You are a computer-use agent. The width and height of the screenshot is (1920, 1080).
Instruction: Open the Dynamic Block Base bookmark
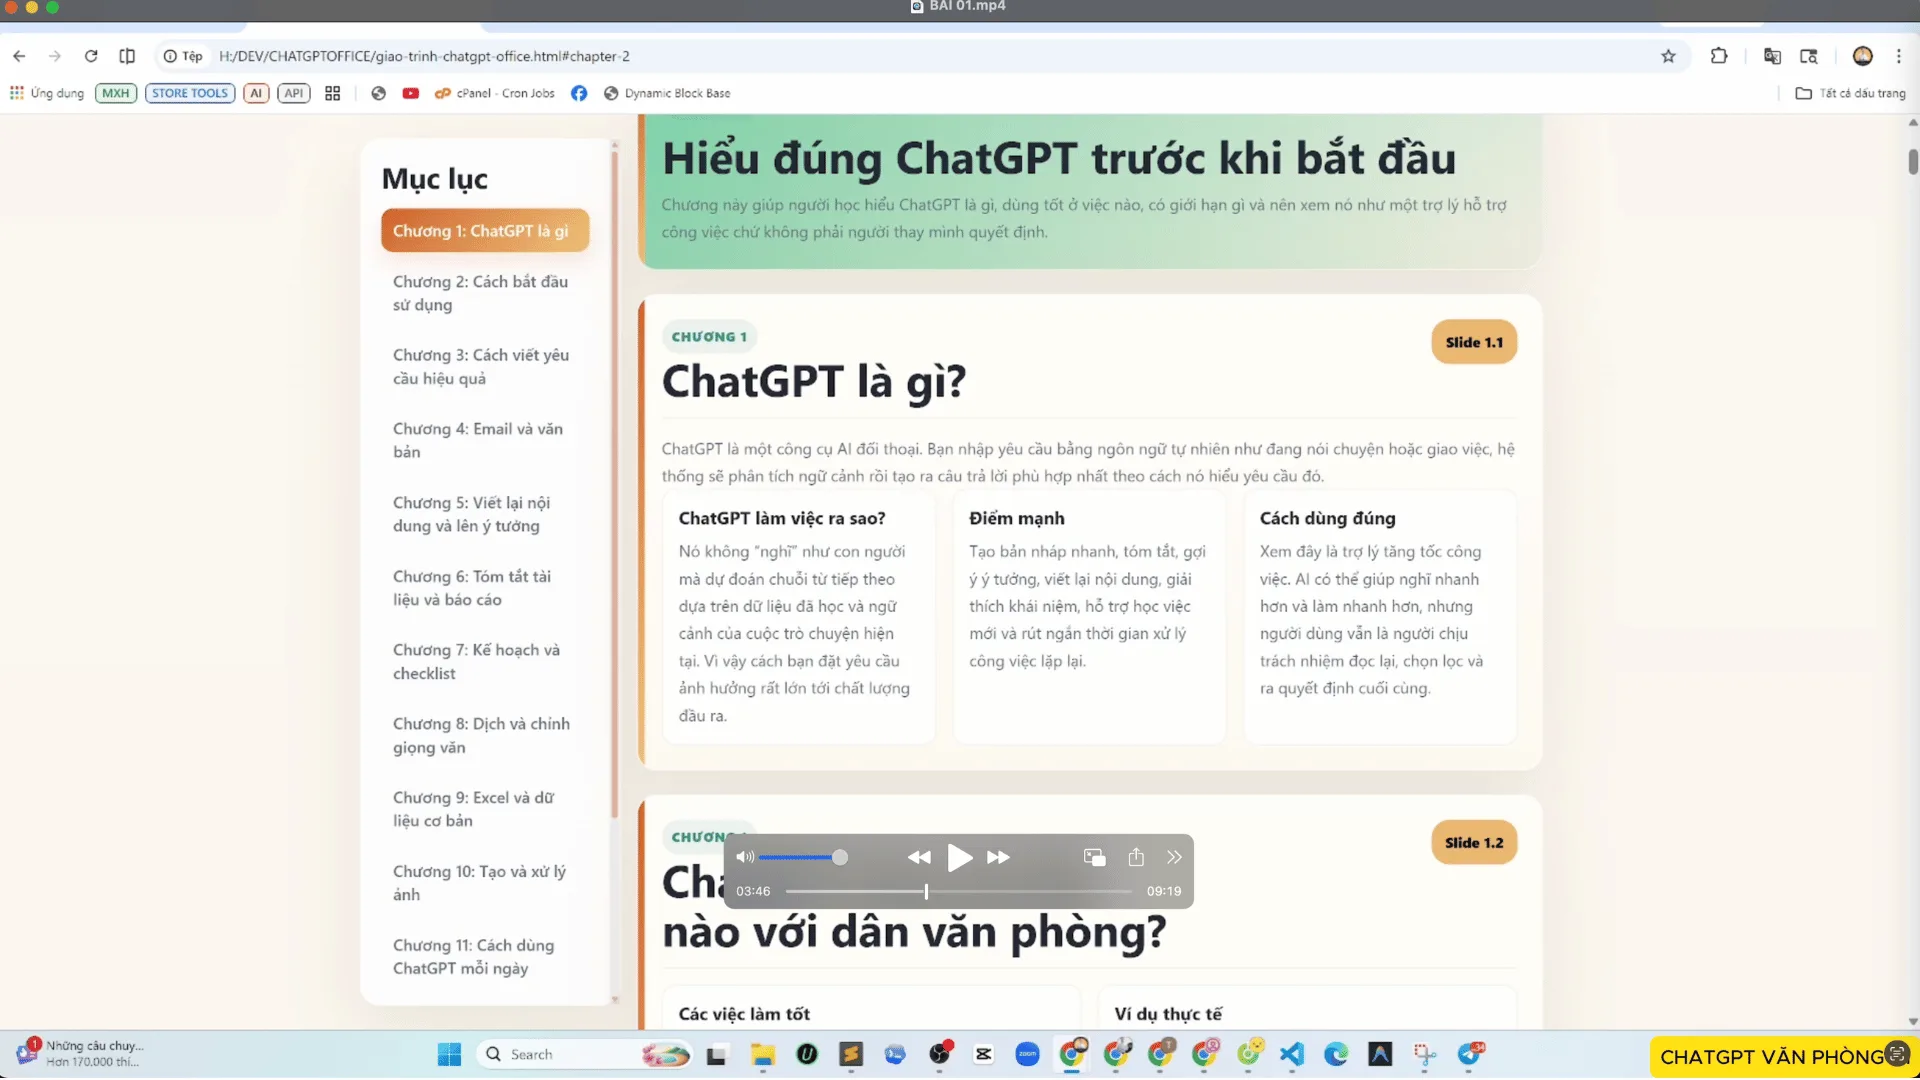tap(667, 93)
